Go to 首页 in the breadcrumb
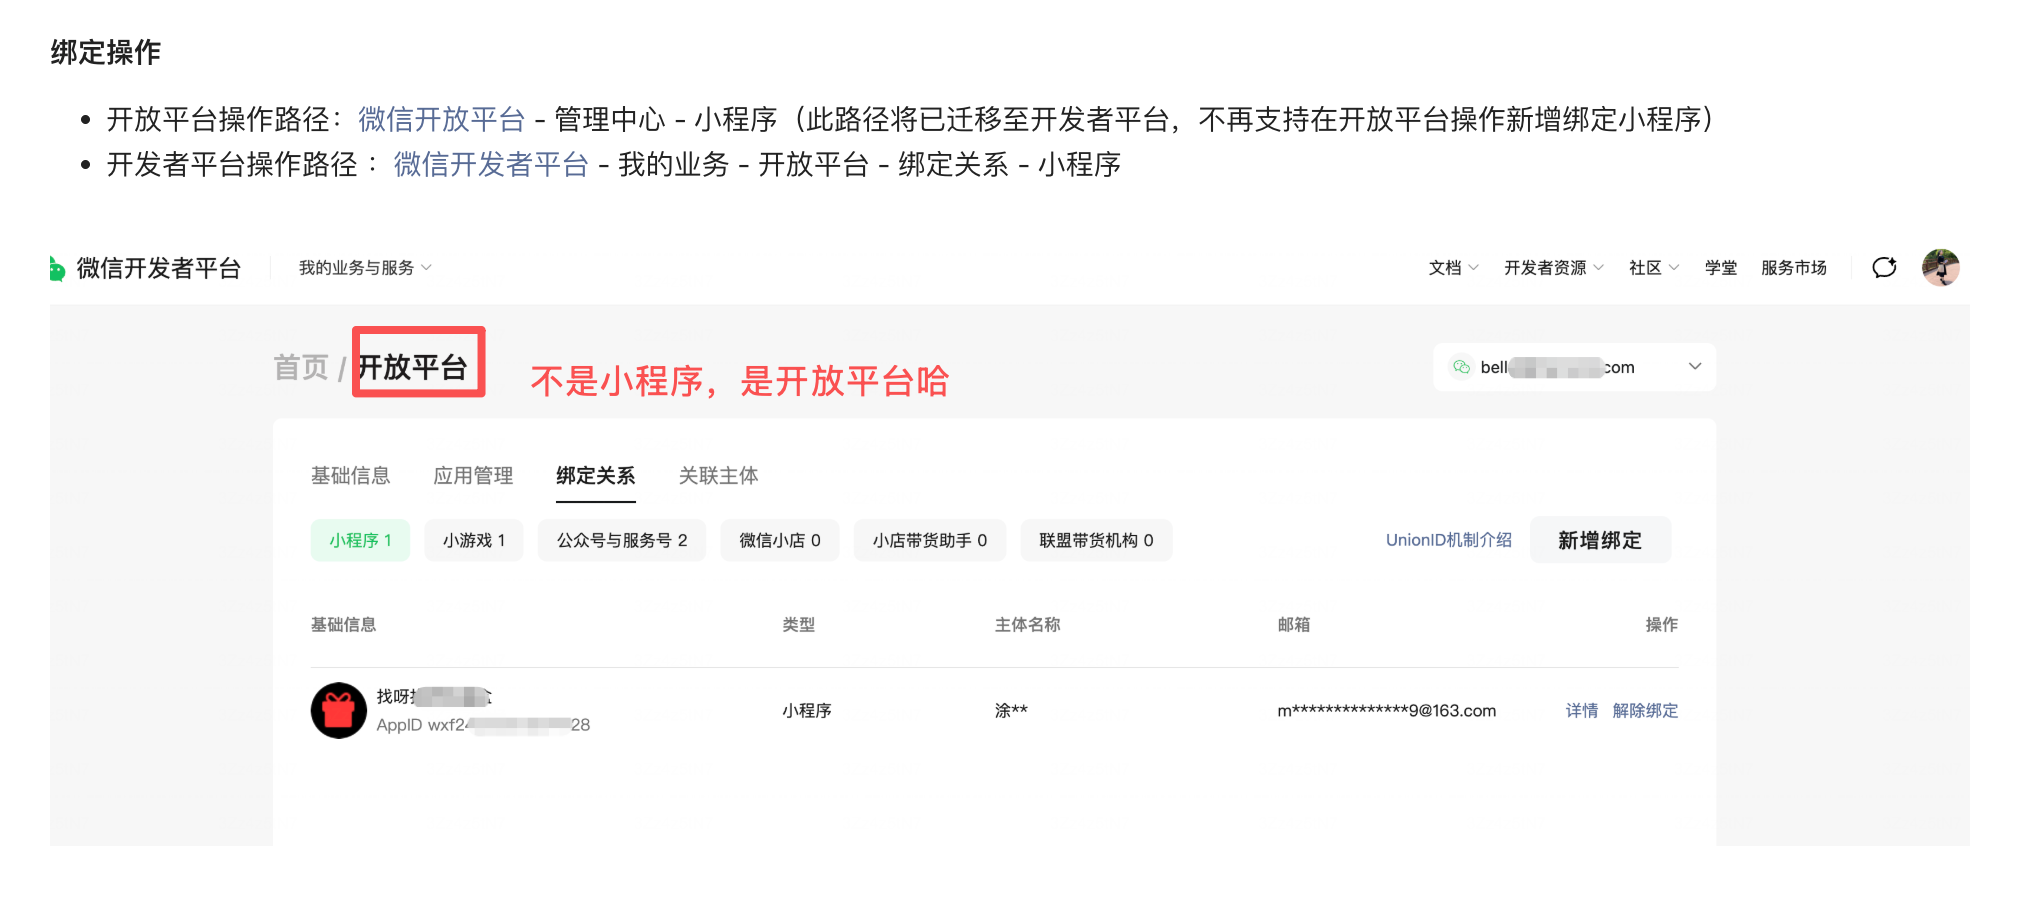 pos(301,367)
